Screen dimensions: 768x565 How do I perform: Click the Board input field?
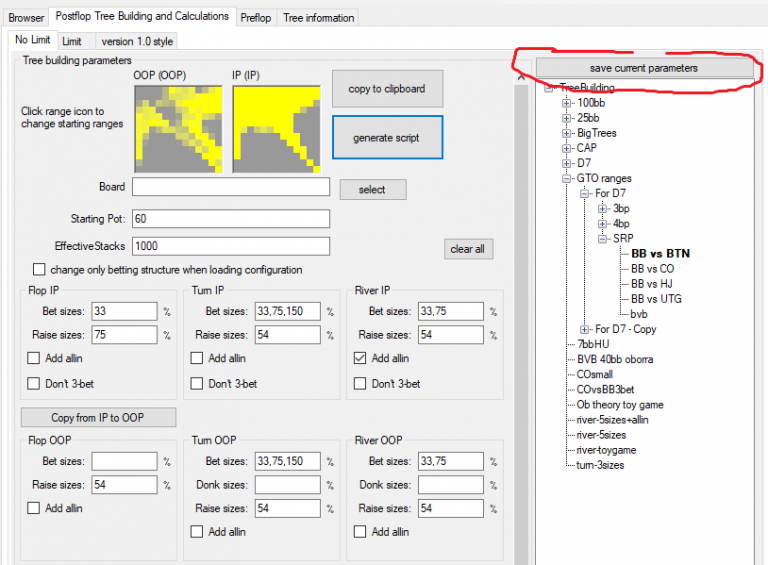230,187
